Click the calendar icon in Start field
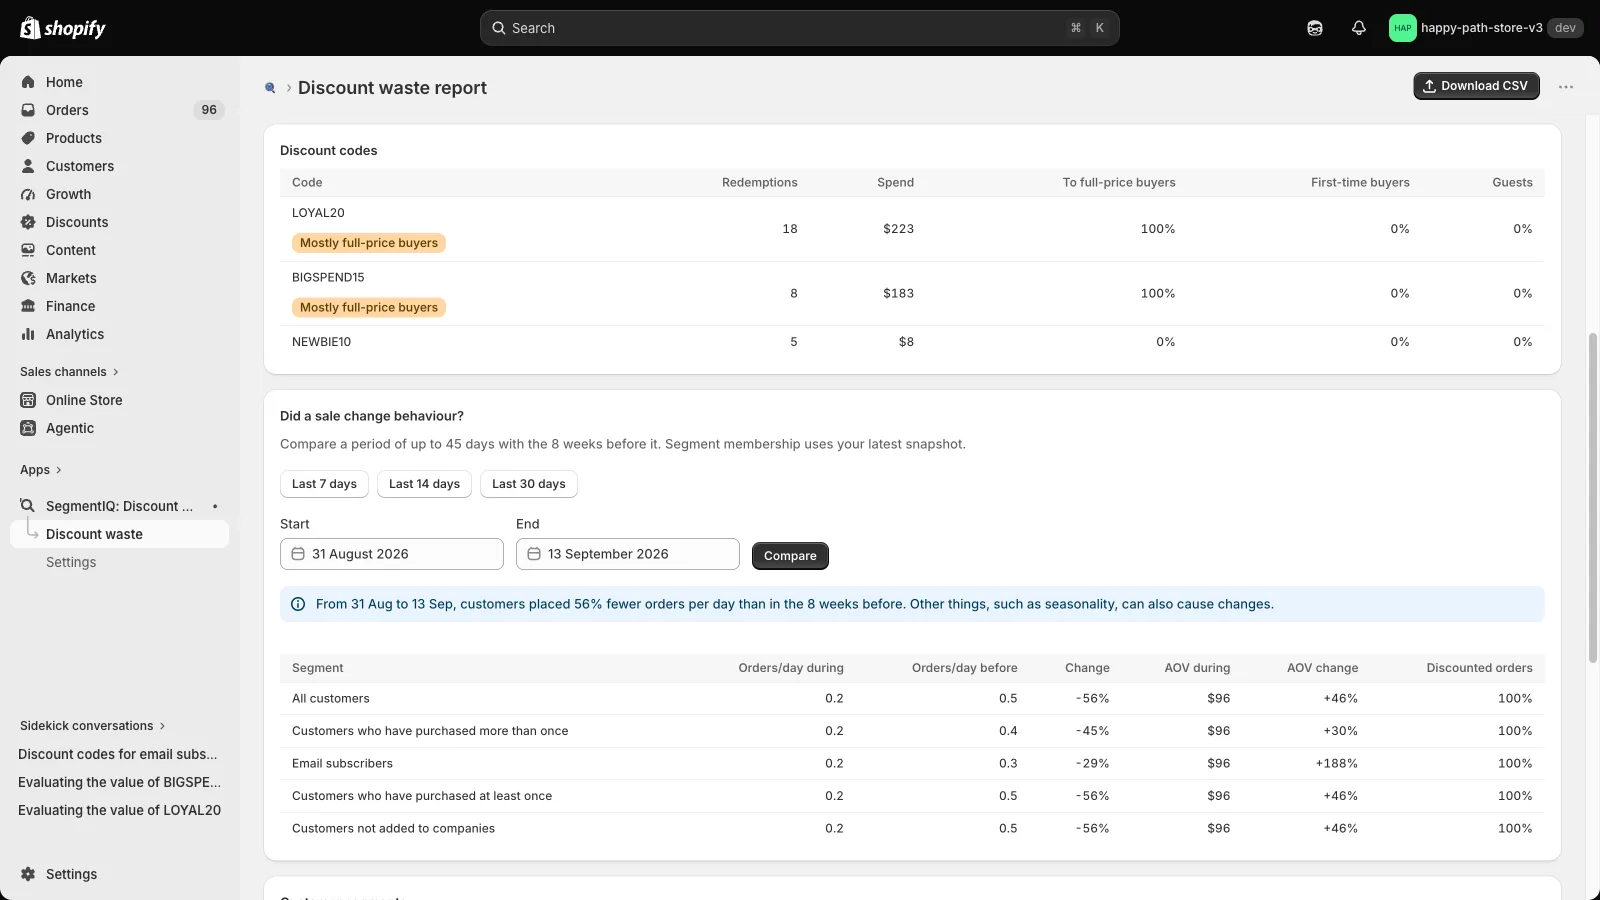 (x=298, y=554)
